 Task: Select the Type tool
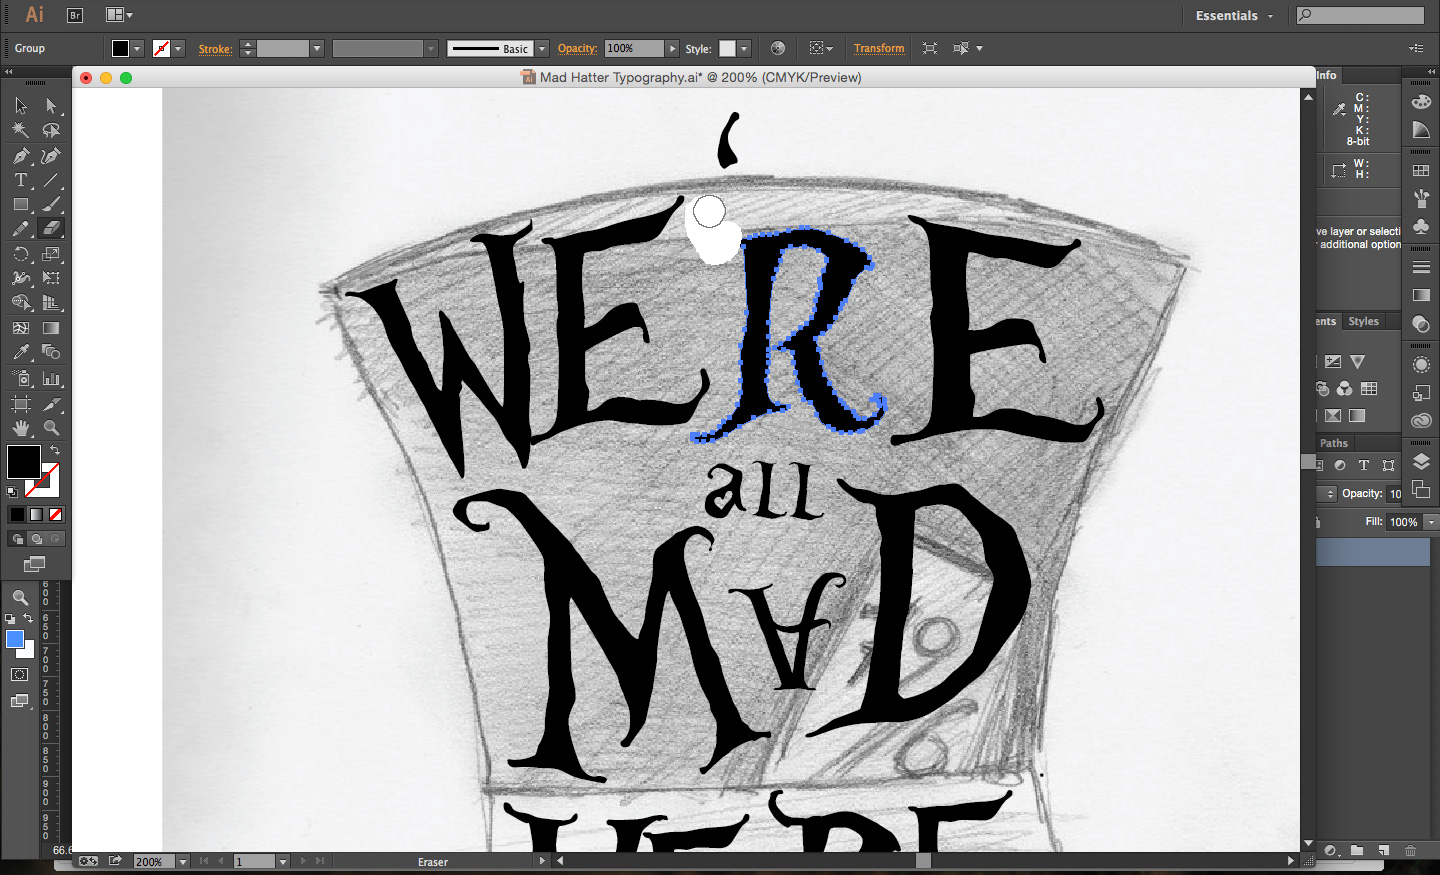[21, 180]
